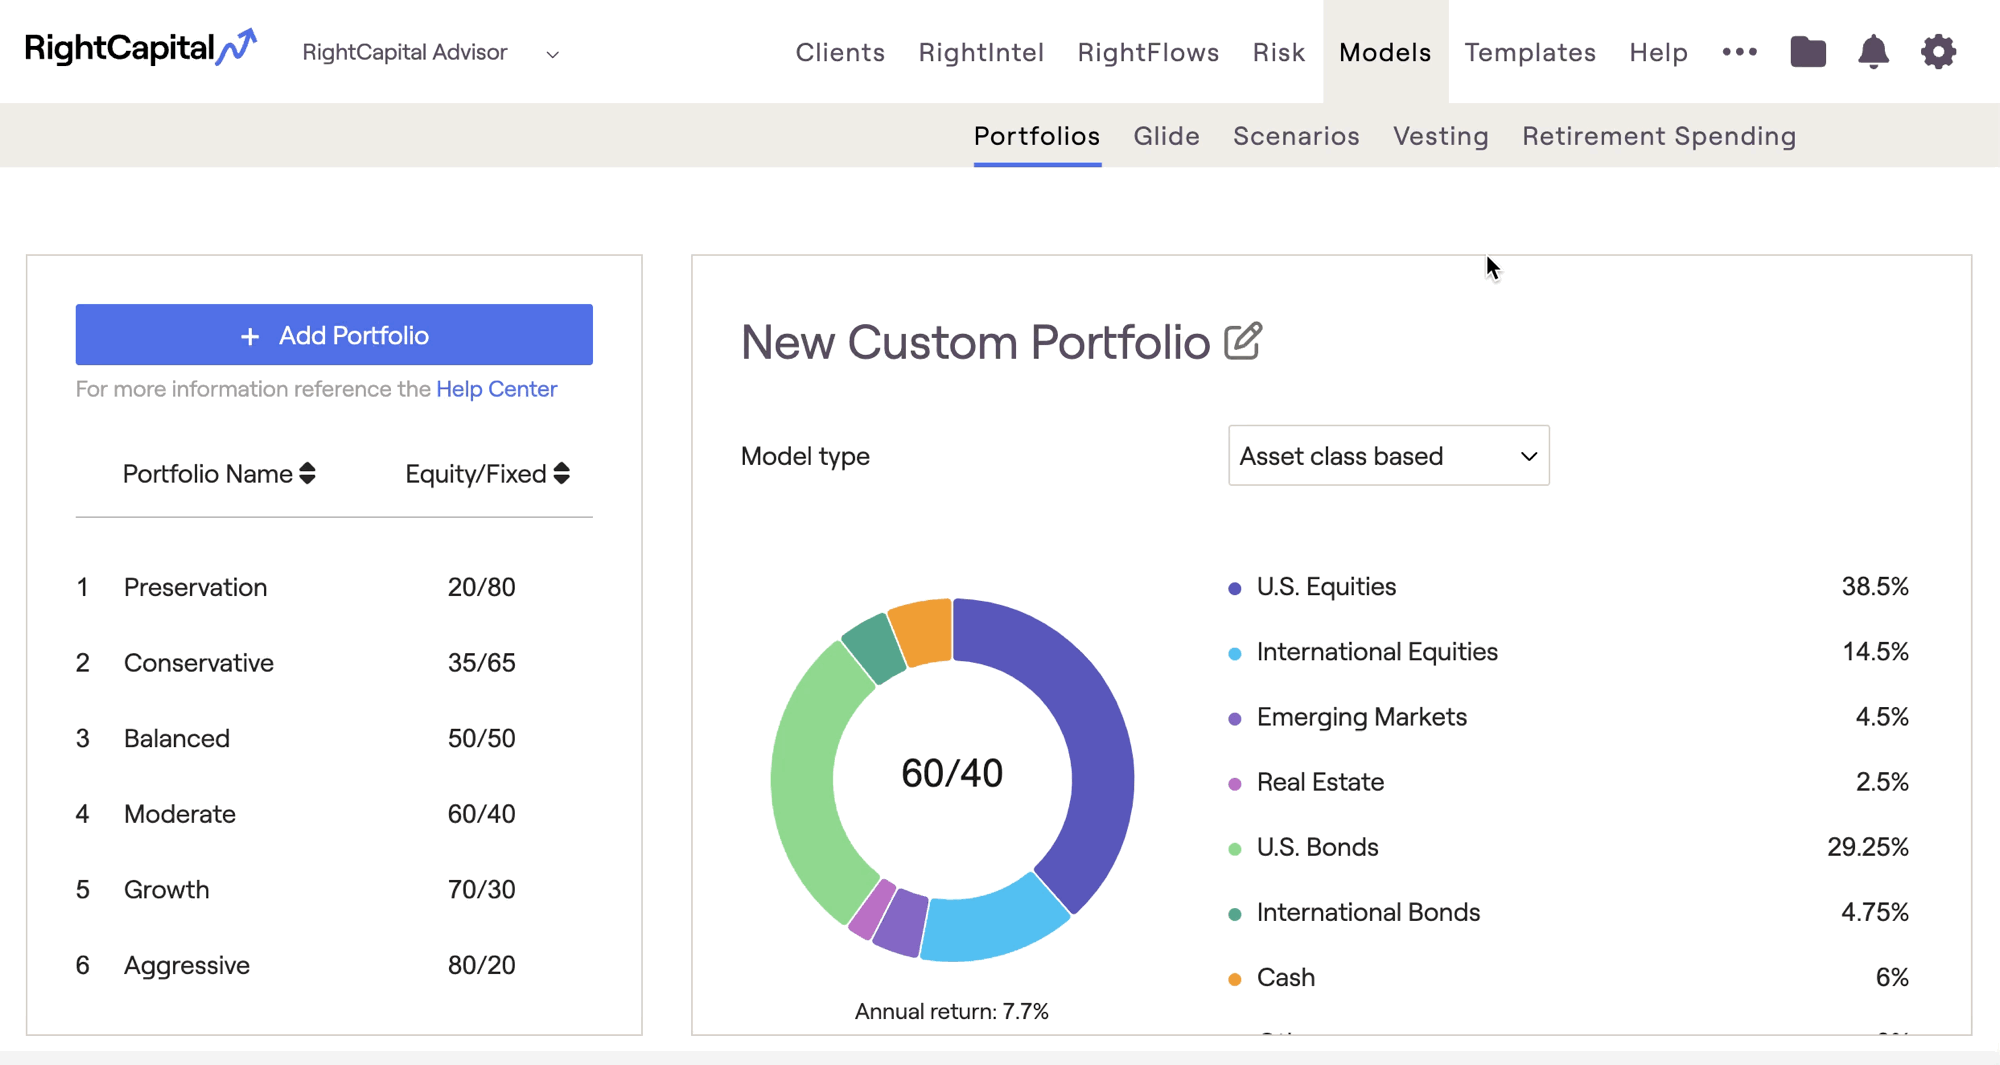Open settings gear icon
Viewport: 2000px width, 1065px height.
click(1938, 51)
